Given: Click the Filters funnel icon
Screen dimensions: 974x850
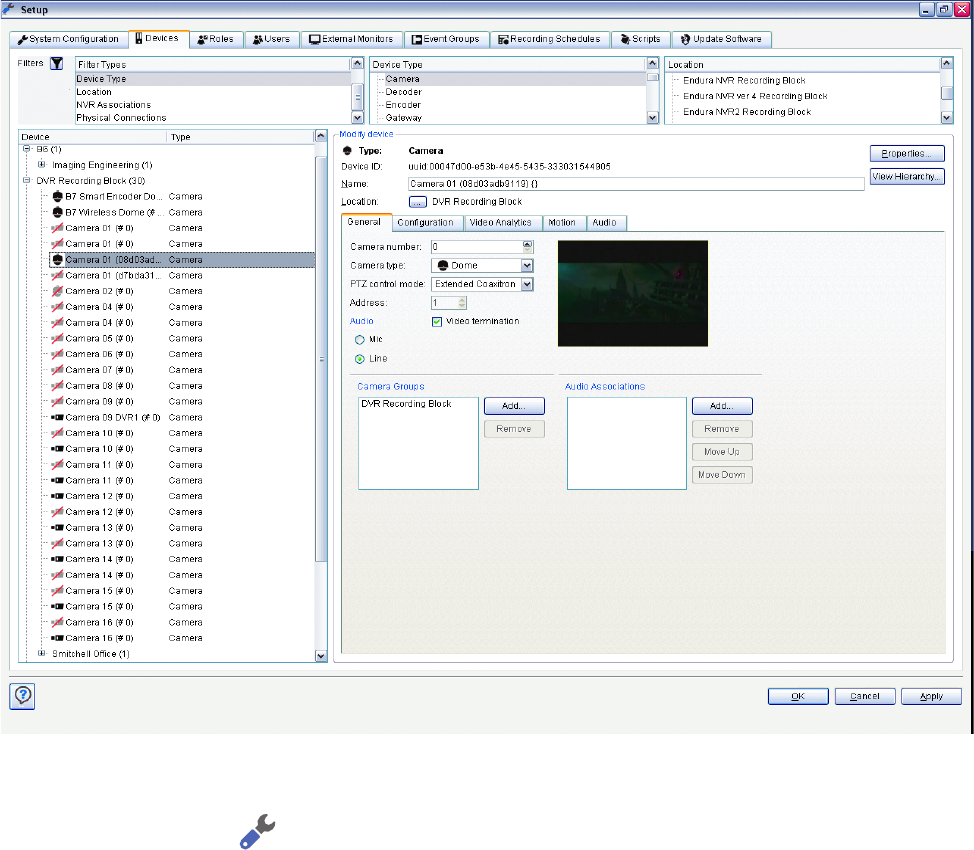Looking at the screenshot, I should pos(57,63).
